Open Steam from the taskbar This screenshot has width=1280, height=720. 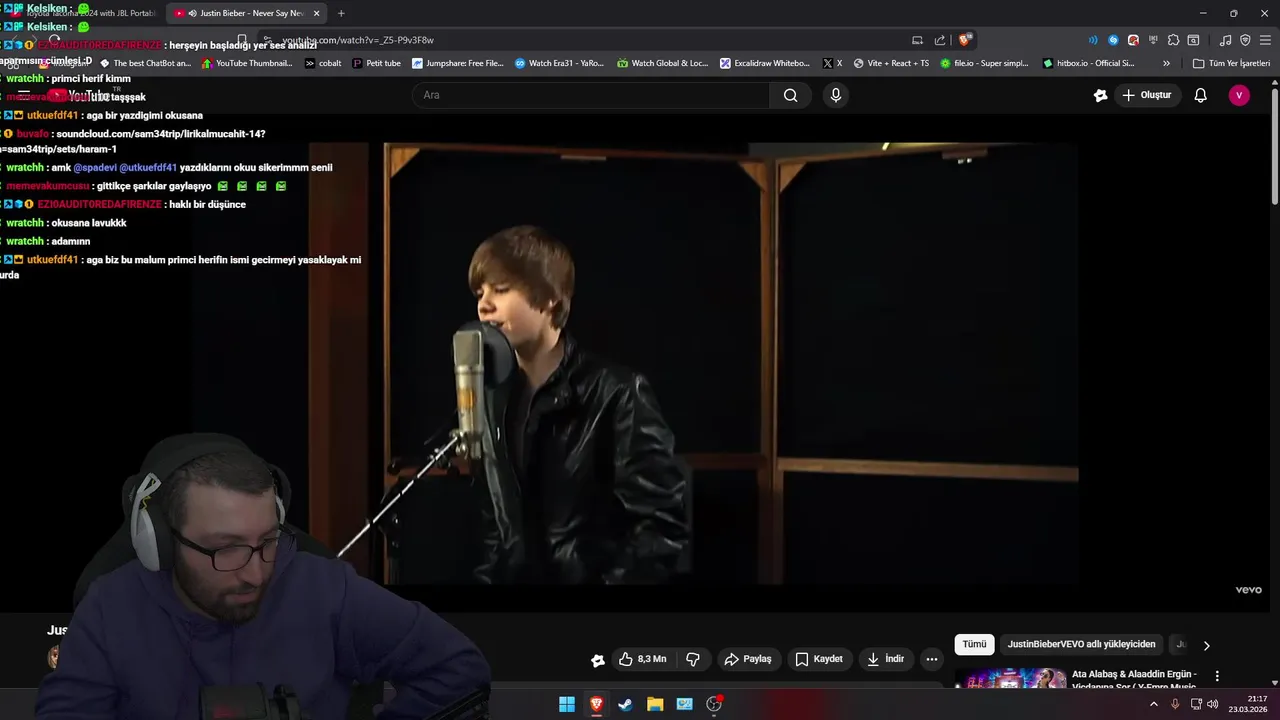[x=626, y=704]
